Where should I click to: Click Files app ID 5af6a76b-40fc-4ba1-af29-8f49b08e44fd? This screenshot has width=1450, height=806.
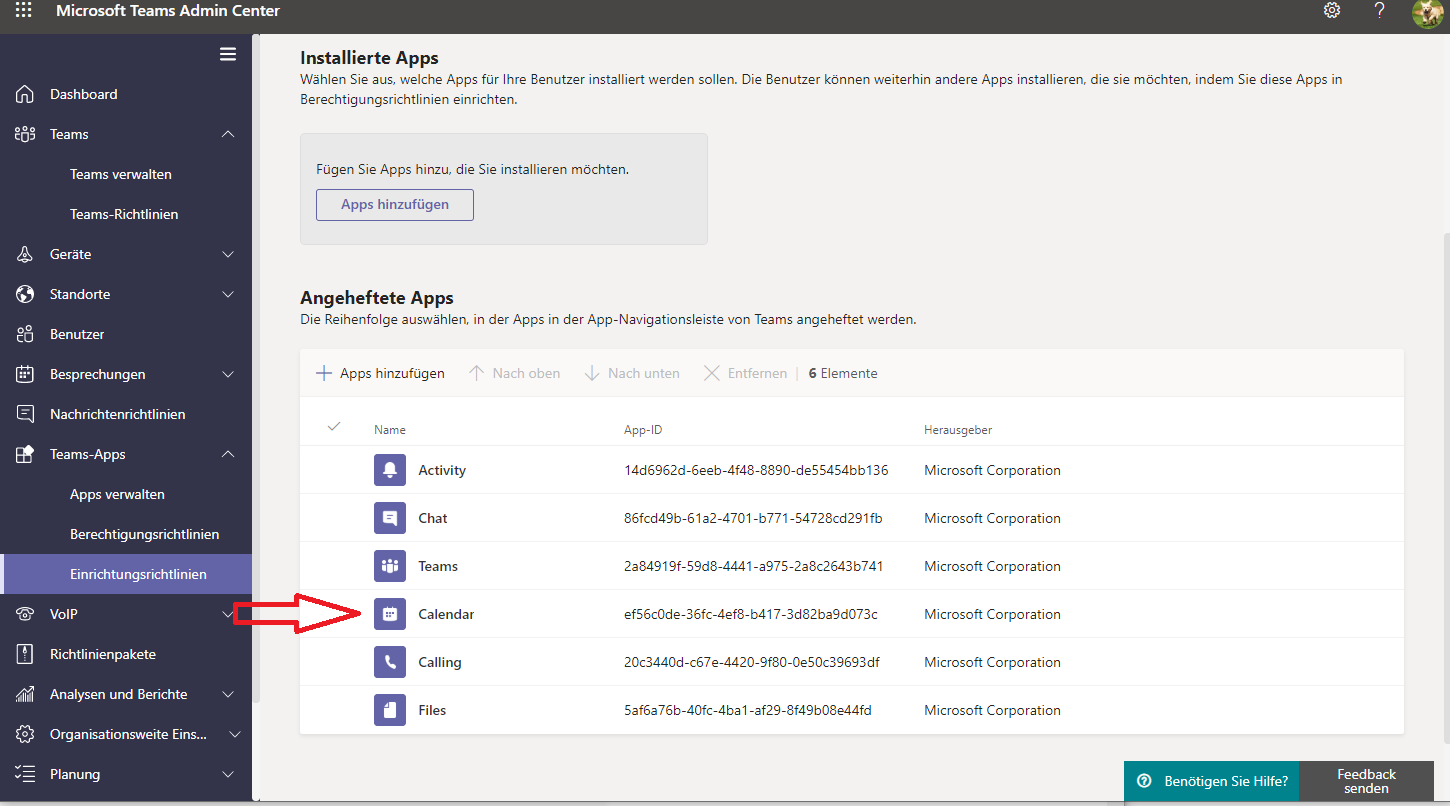(x=748, y=710)
